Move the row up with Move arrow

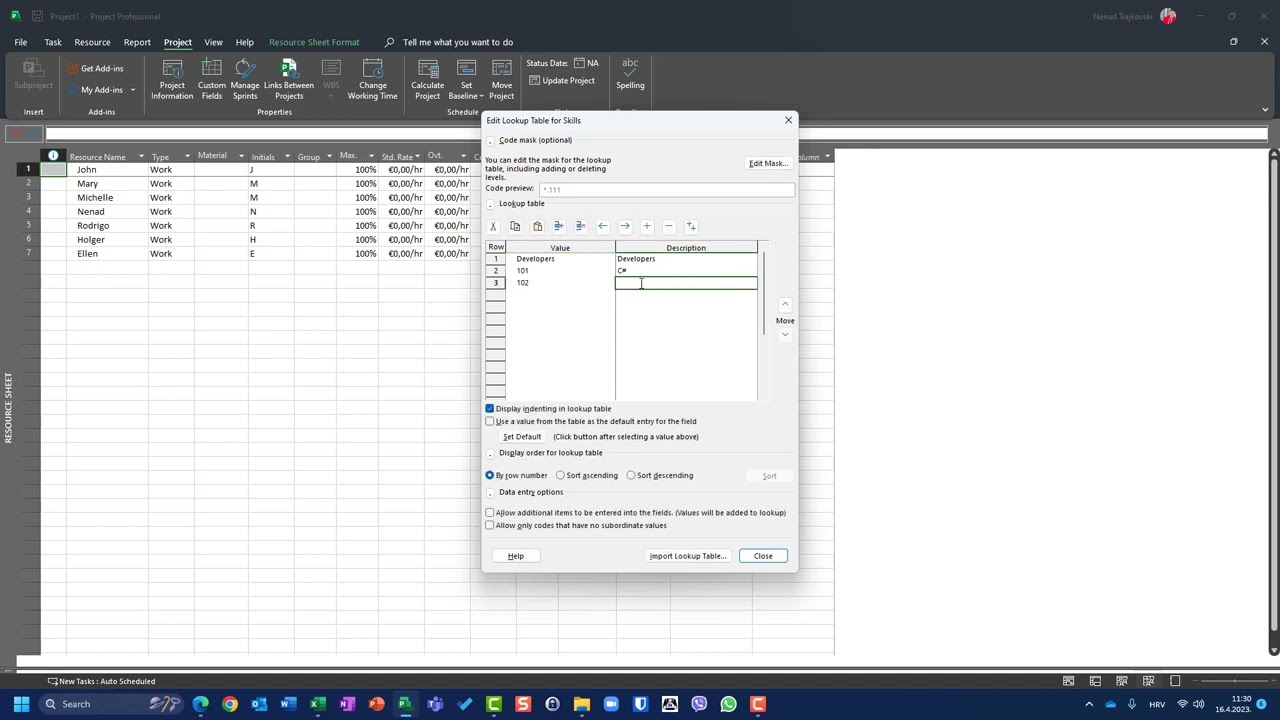pyautogui.click(x=785, y=304)
